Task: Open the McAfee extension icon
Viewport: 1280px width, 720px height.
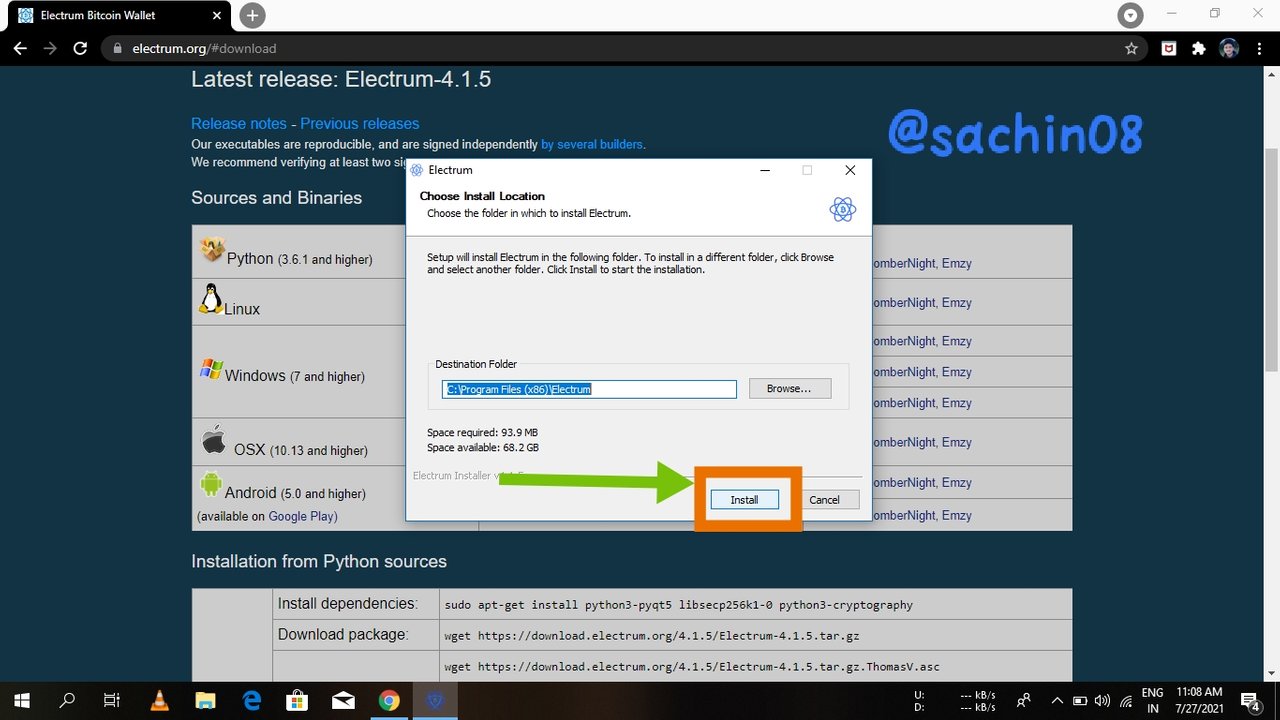Action: (1168, 48)
